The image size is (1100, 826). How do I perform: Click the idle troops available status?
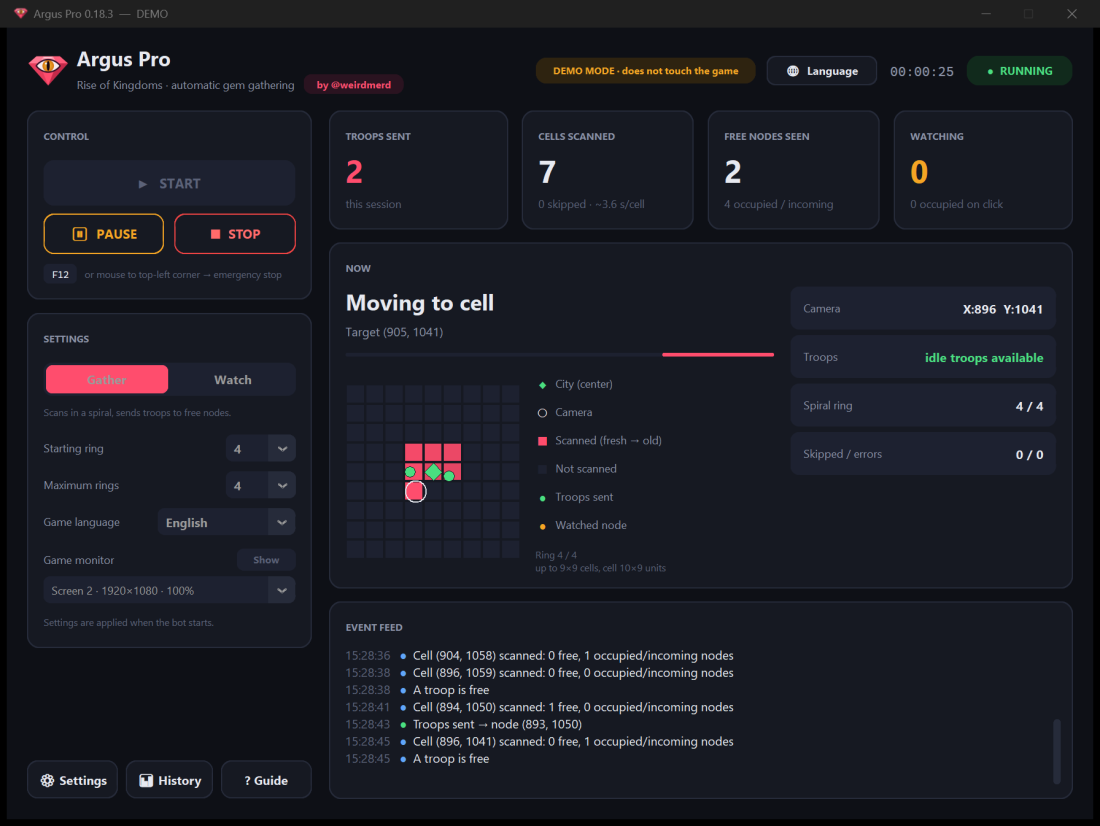pyautogui.click(x=984, y=358)
